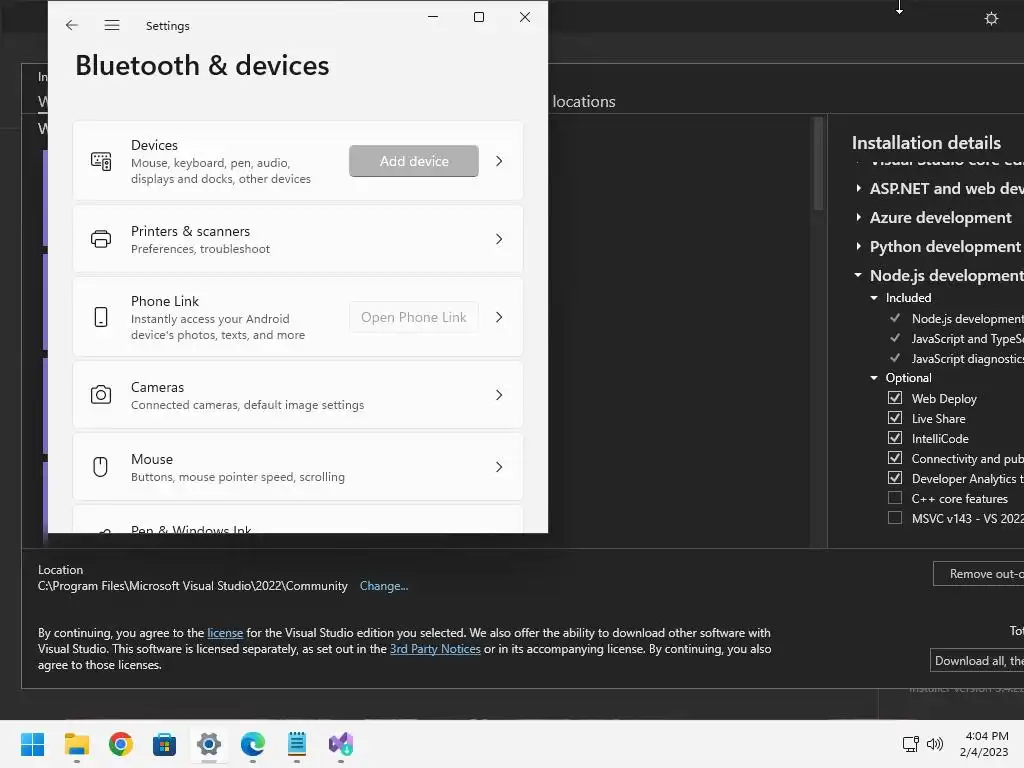Open the license link
1024x768 pixels.
[x=225, y=633]
